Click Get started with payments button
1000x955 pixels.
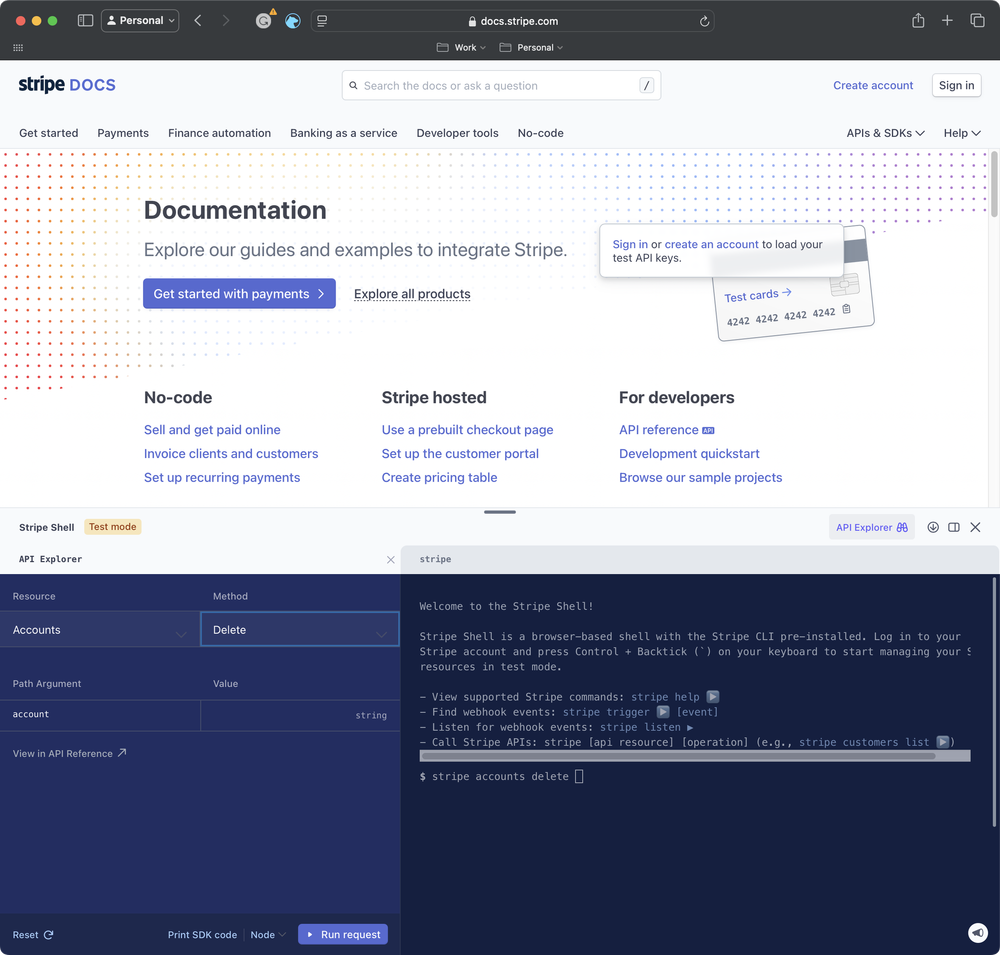click(x=239, y=293)
